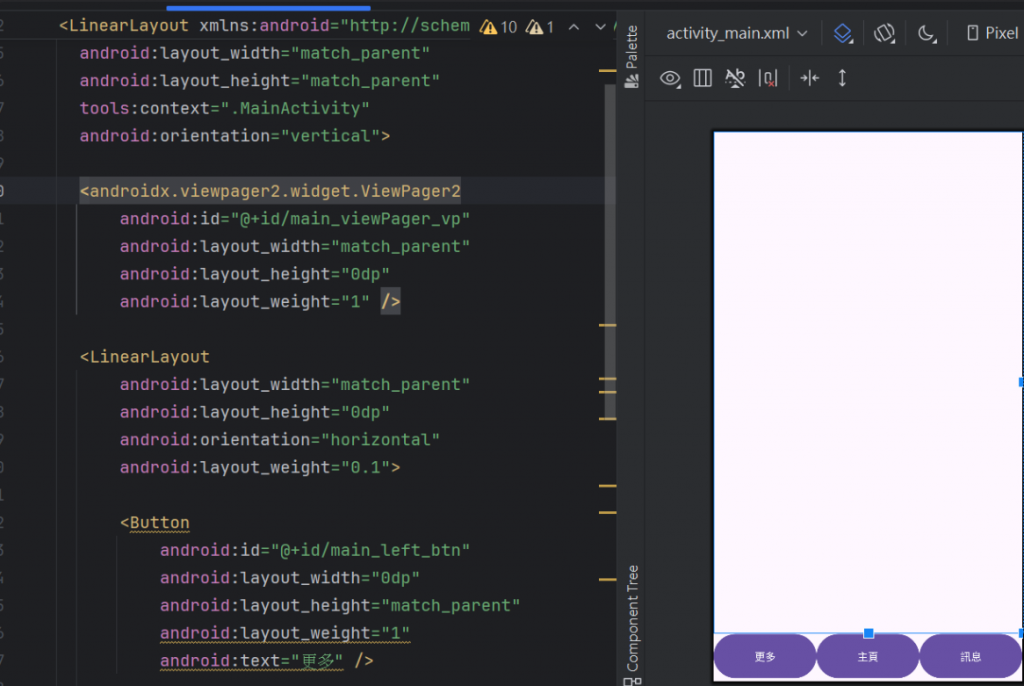Image resolution: width=1024 pixels, height=686 pixels.
Task: Click android:orientation="vertical" line
Action: point(235,136)
